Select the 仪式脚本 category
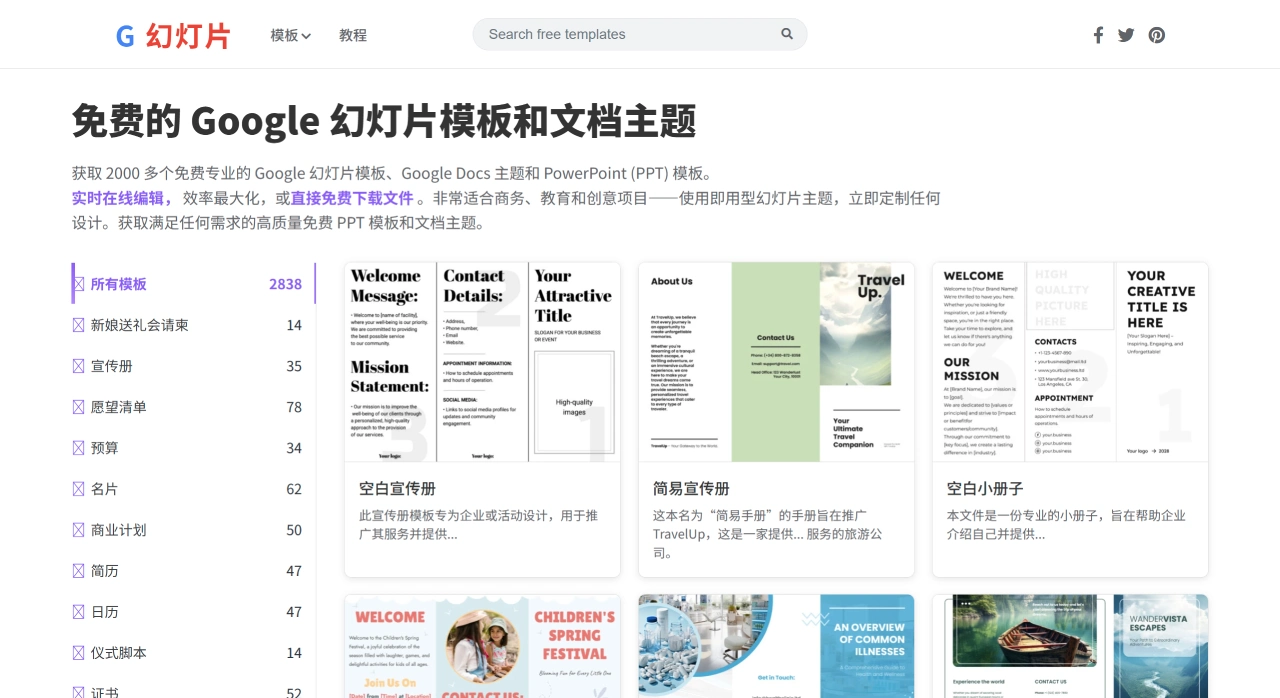This screenshot has height=698, width=1280. [194, 653]
